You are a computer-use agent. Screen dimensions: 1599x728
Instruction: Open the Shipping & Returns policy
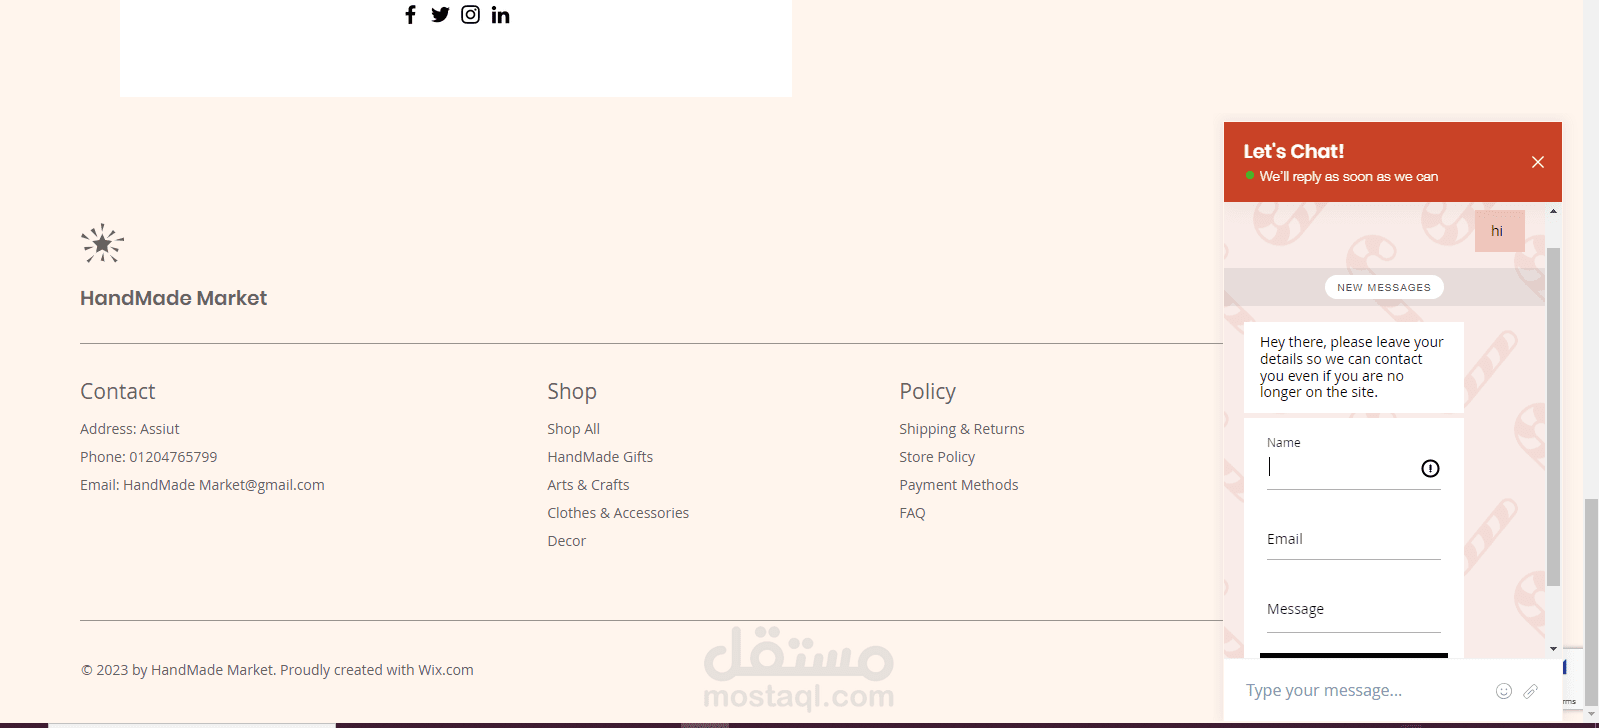(x=962, y=429)
